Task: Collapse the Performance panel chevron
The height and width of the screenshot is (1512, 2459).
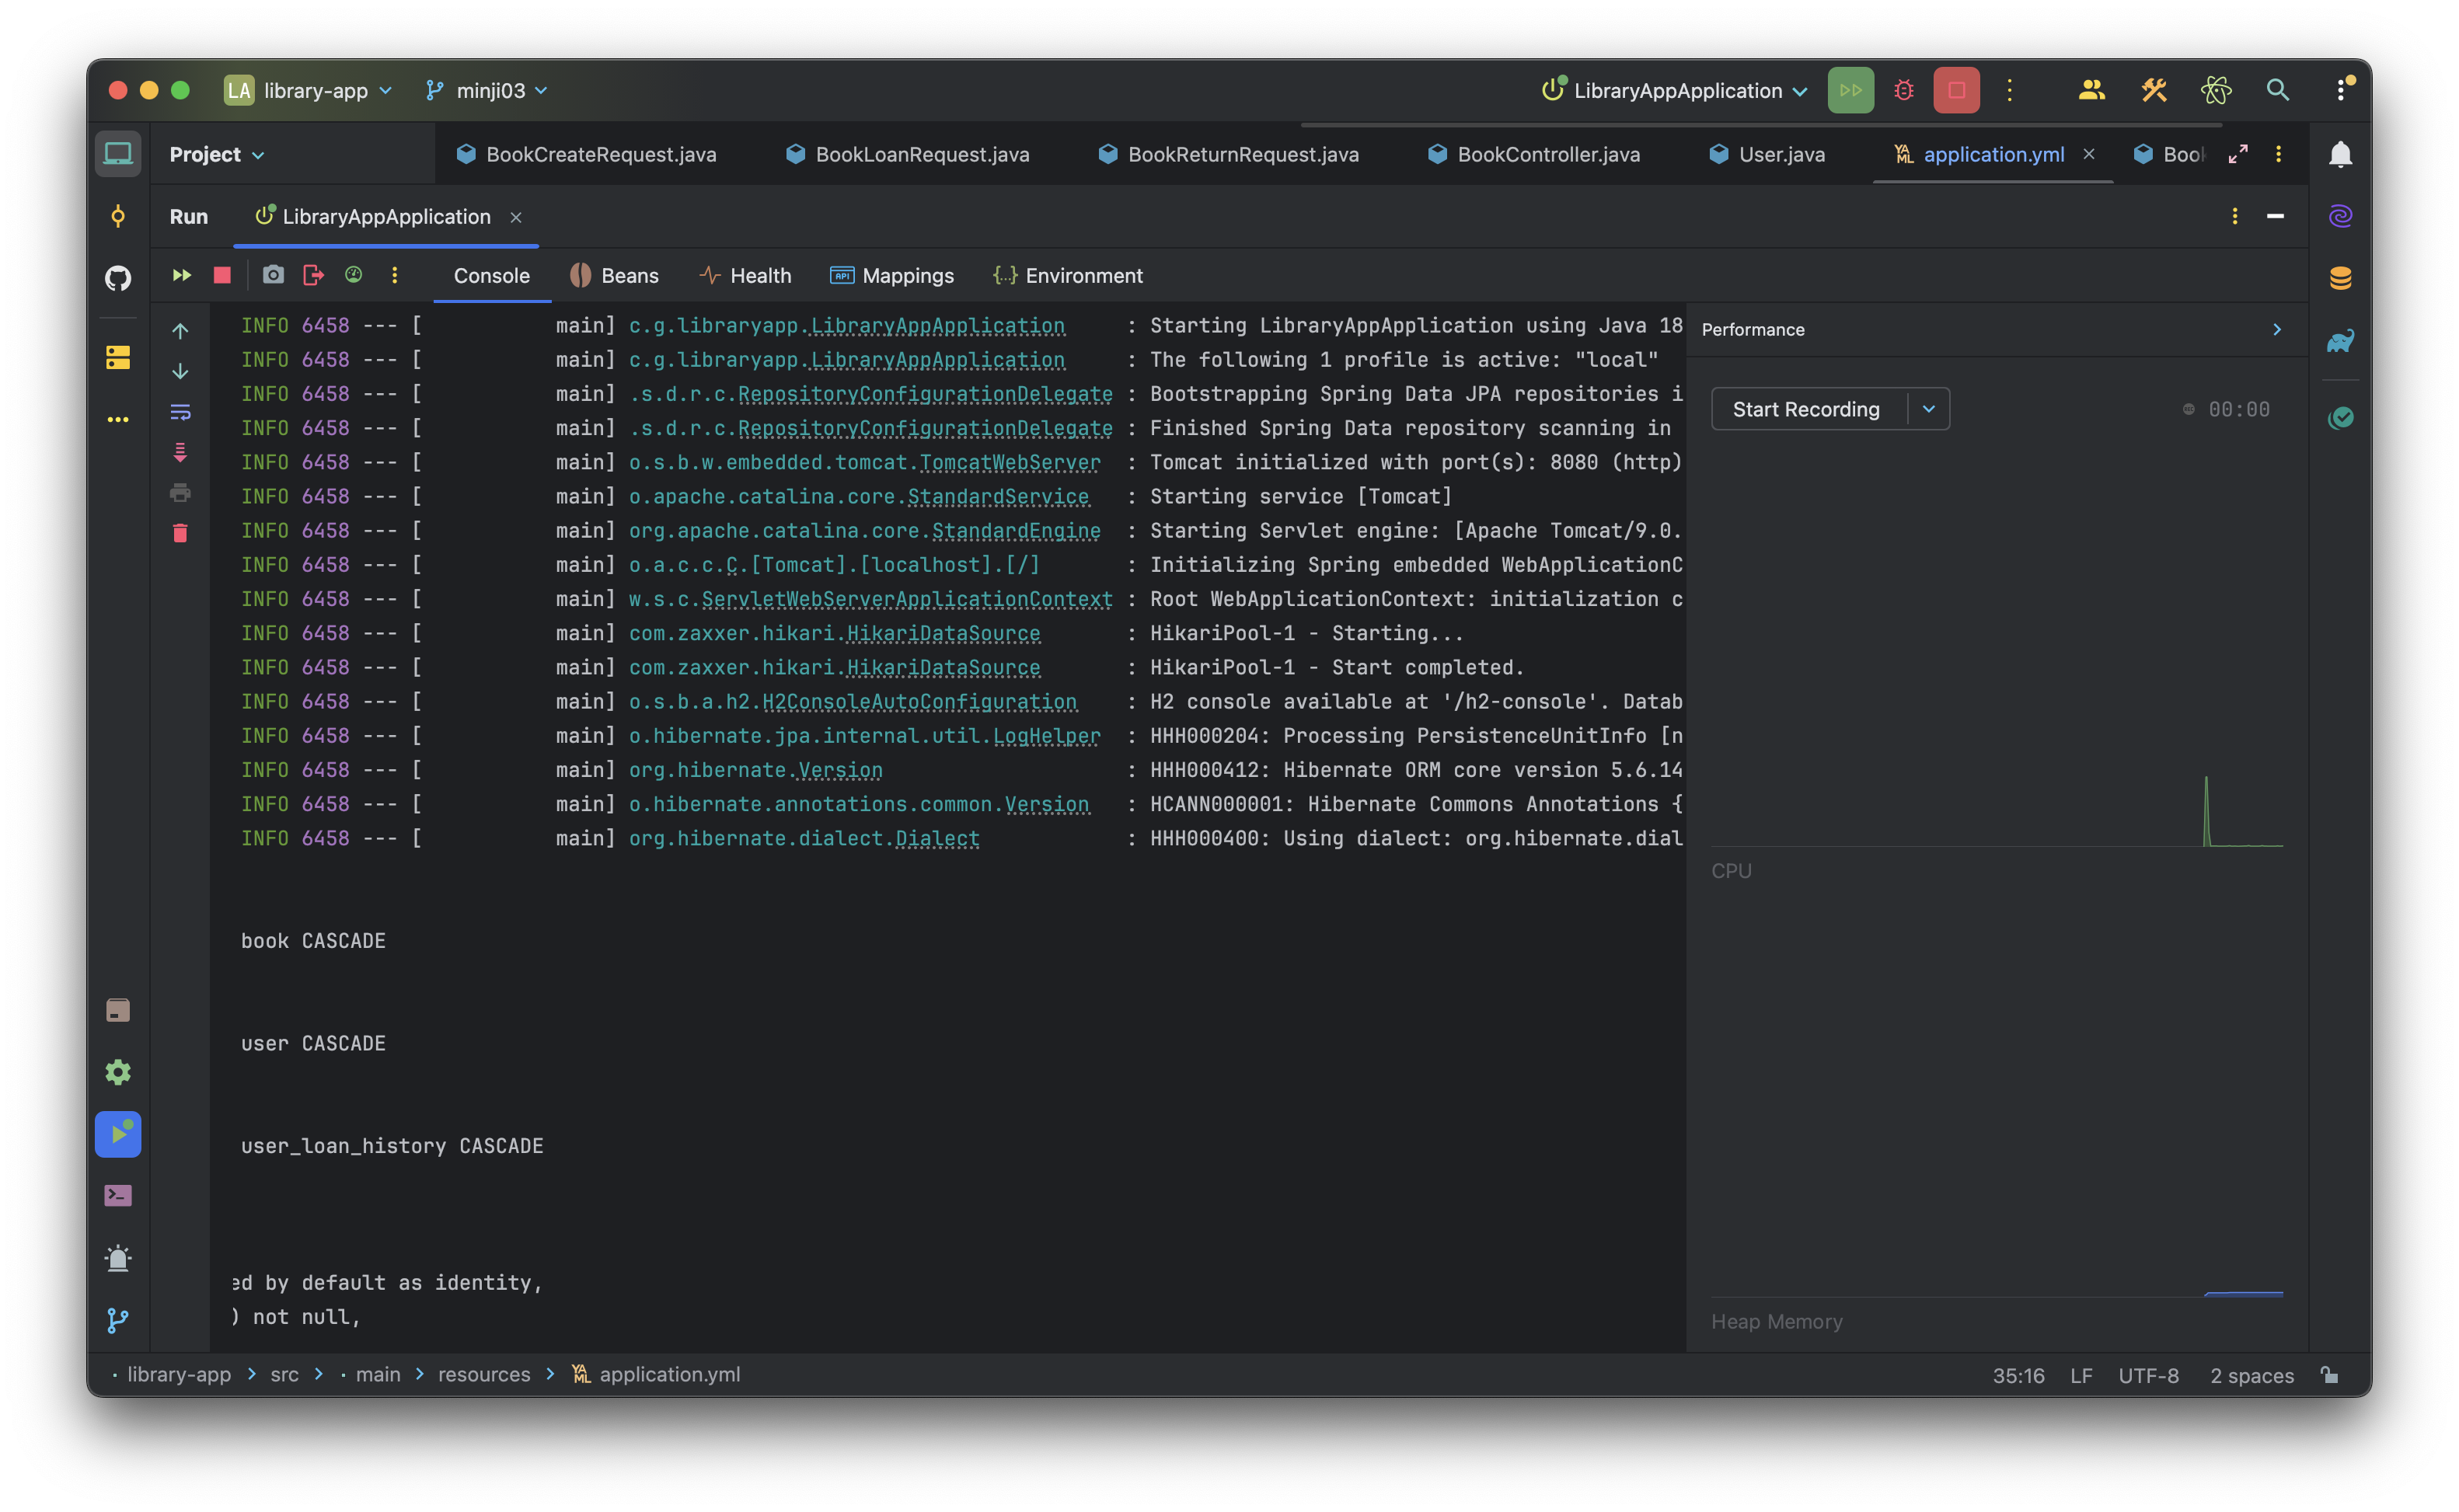Action: (x=2276, y=329)
